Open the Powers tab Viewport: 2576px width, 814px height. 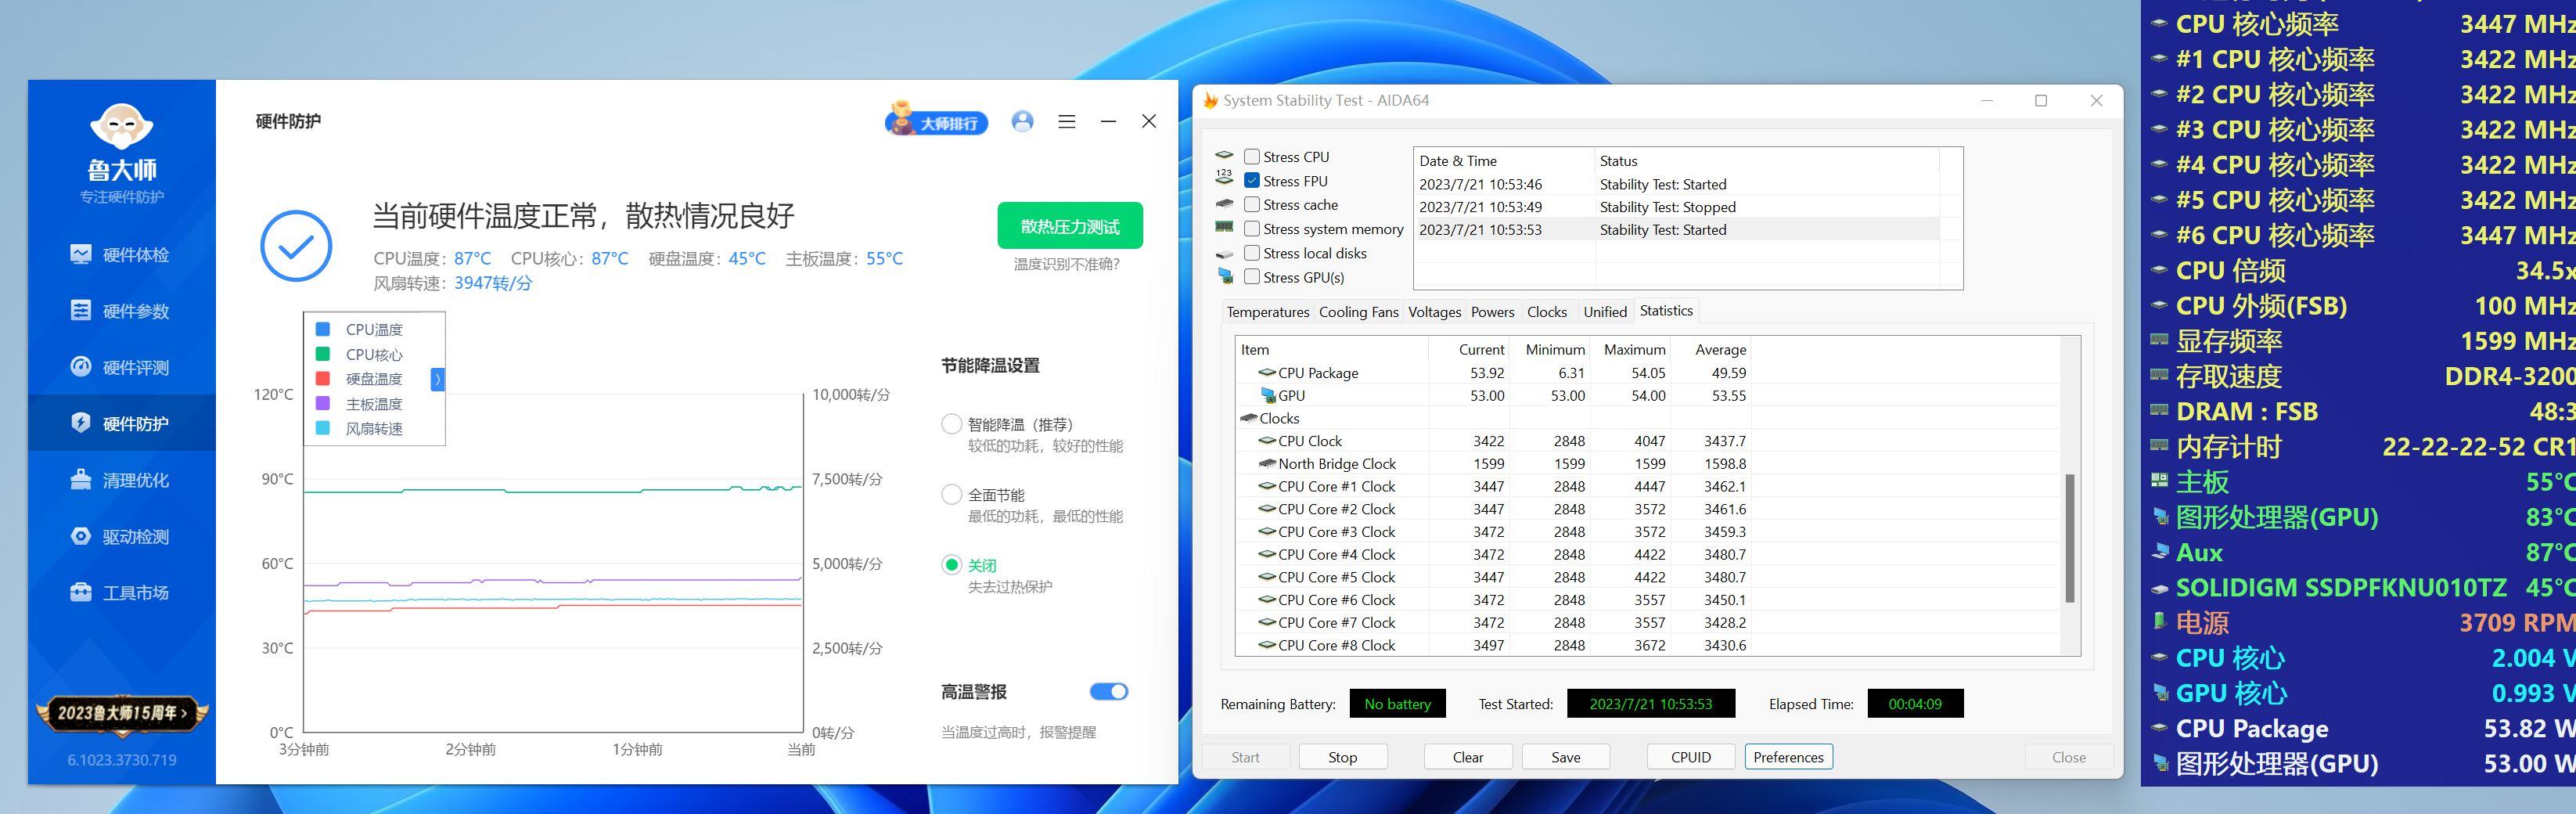[1492, 312]
